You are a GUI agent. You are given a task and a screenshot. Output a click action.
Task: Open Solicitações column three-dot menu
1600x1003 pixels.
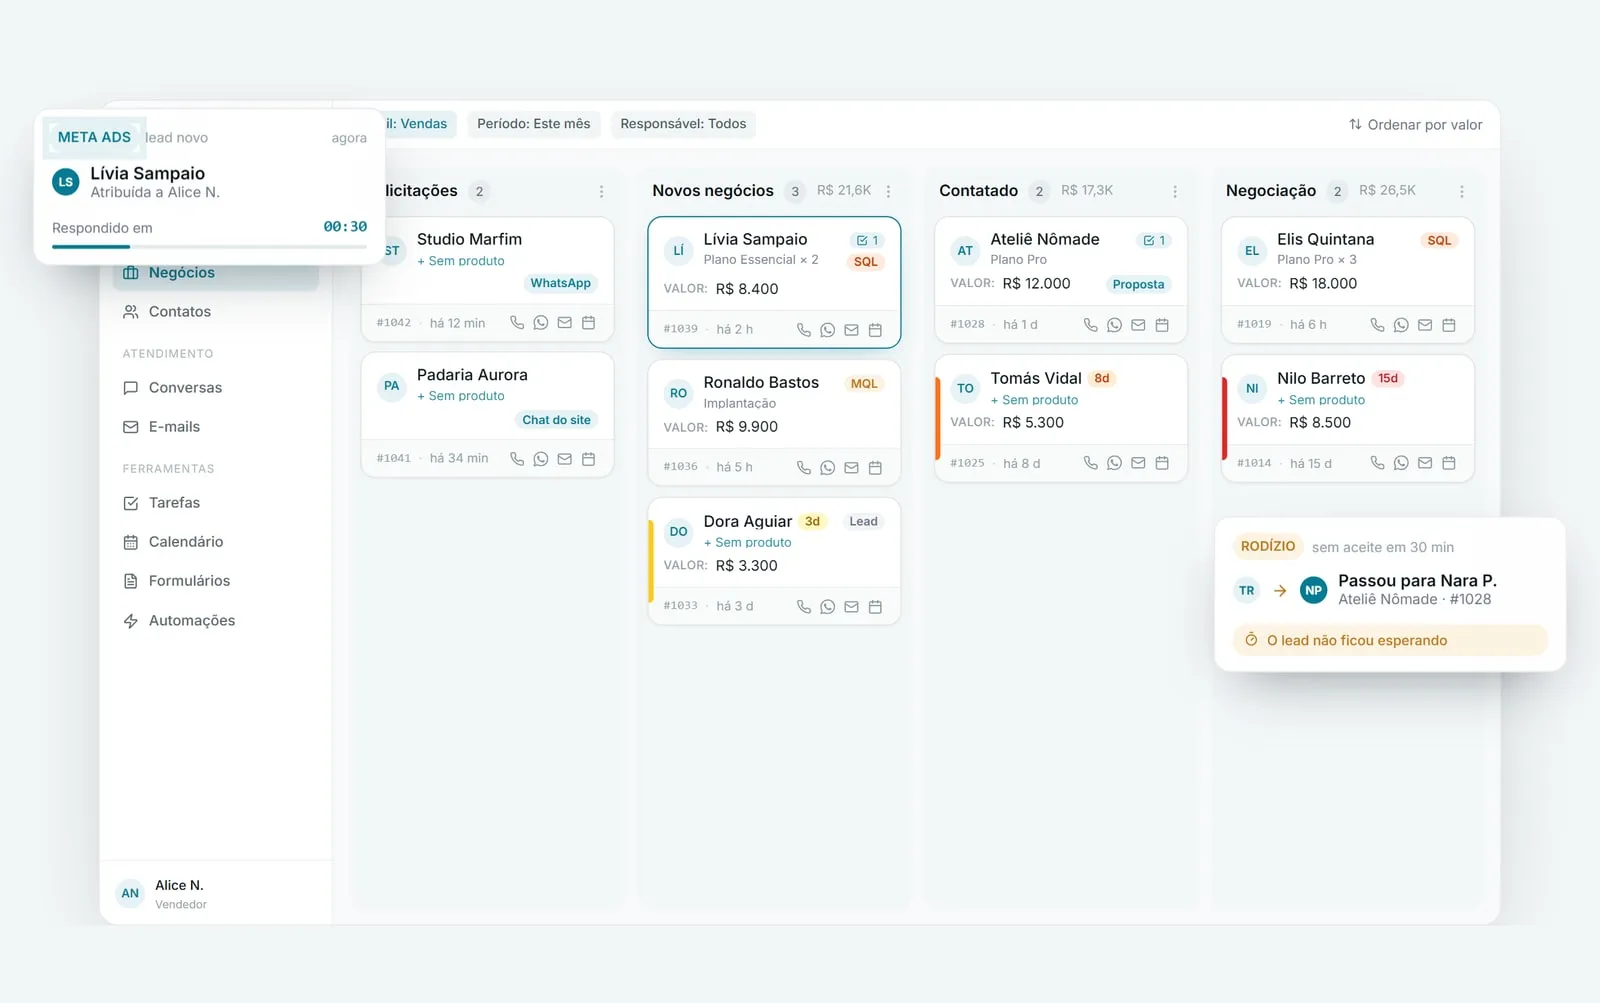(601, 191)
